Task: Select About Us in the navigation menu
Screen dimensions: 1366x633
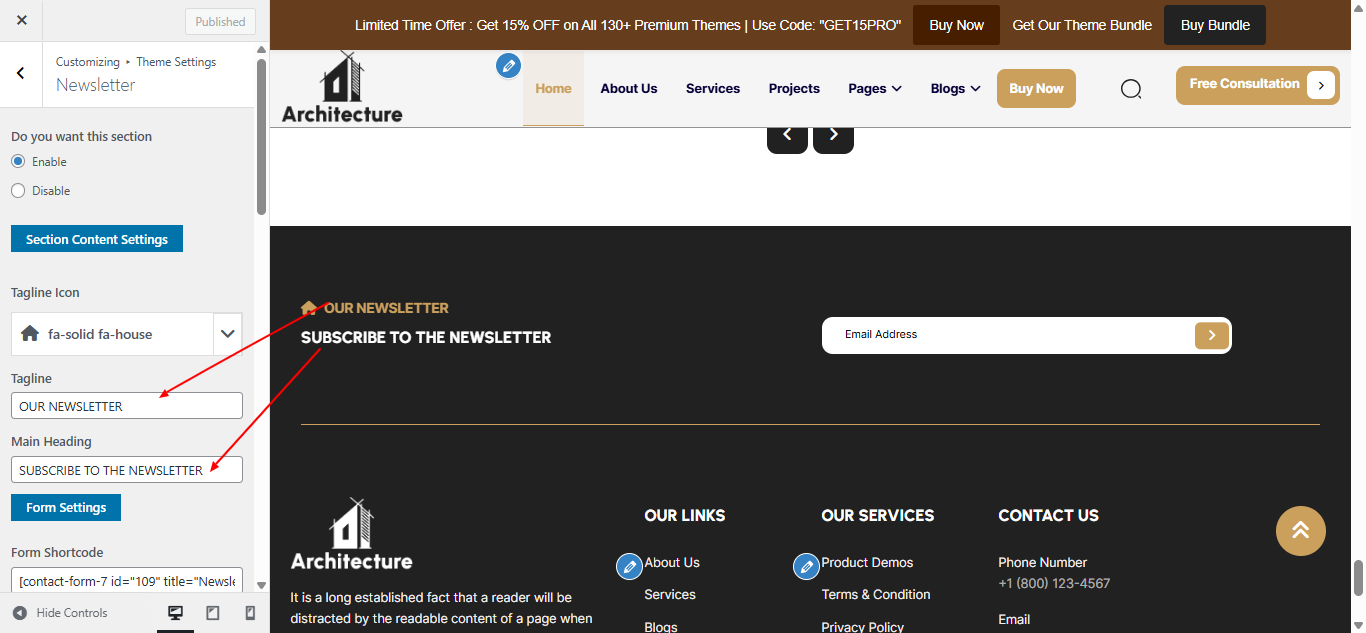Action: tap(628, 88)
